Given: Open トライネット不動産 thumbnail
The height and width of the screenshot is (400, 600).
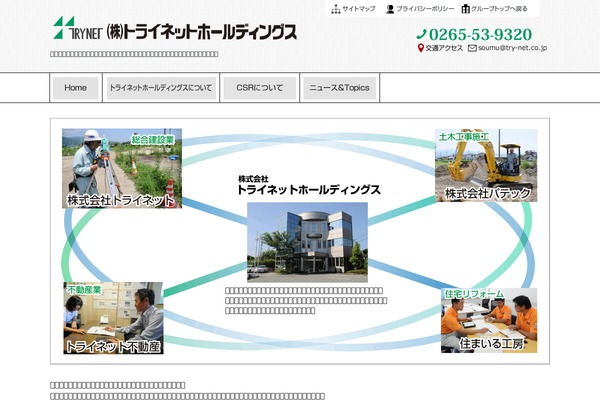Looking at the screenshot, I should (x=113, y=318).
